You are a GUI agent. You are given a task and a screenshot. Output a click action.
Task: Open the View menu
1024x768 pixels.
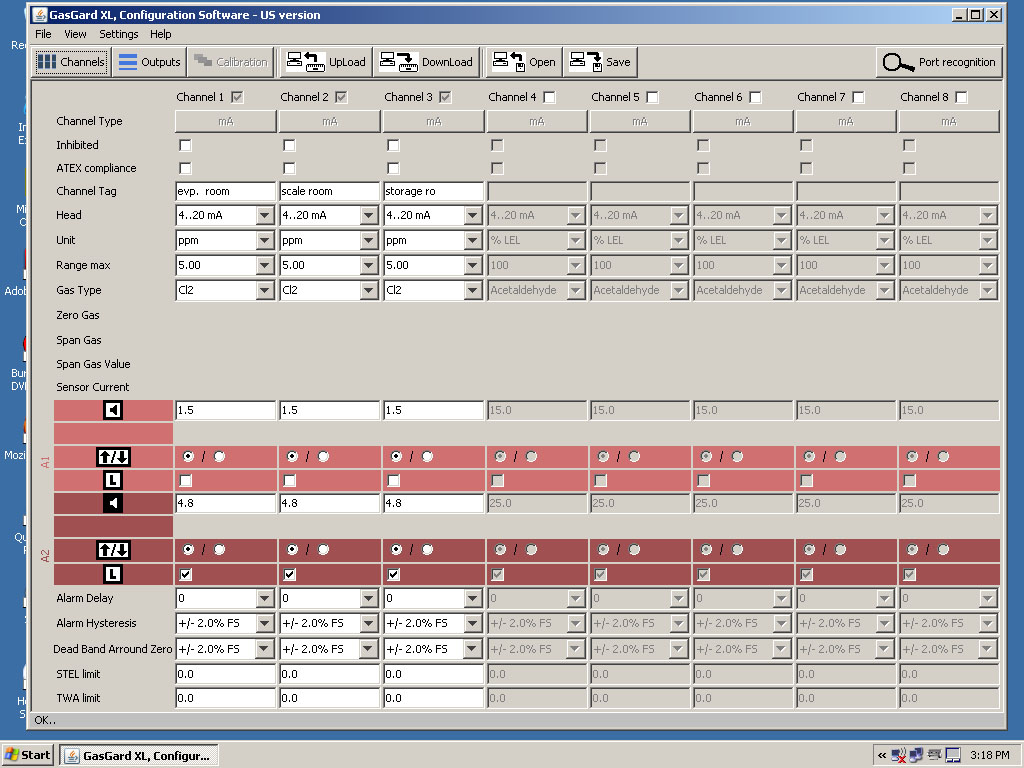(x=75, y=34)
